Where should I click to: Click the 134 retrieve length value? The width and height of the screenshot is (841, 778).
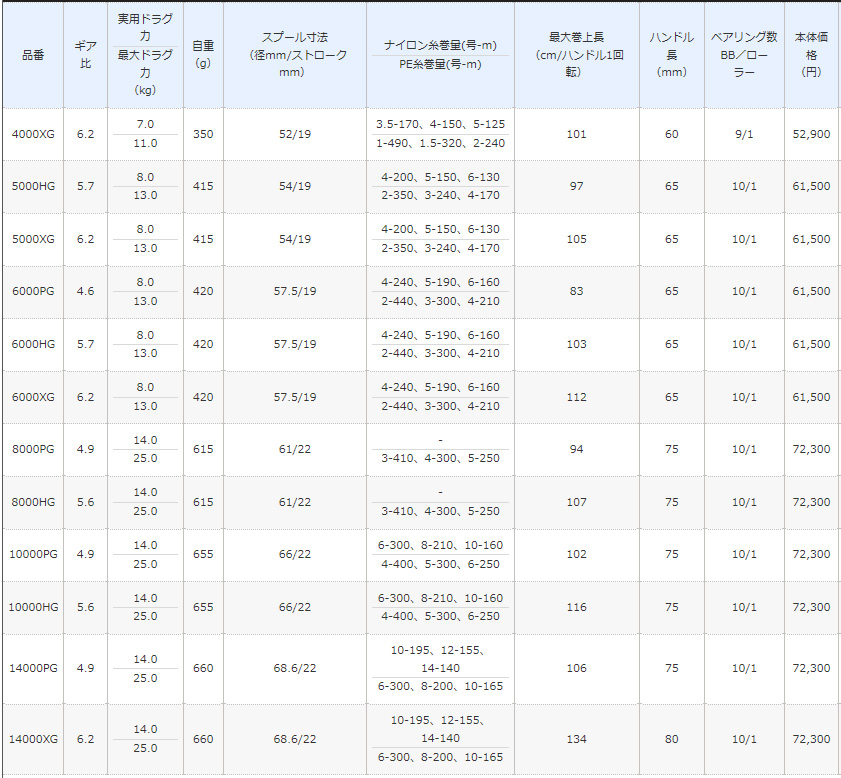click(577, 739)
